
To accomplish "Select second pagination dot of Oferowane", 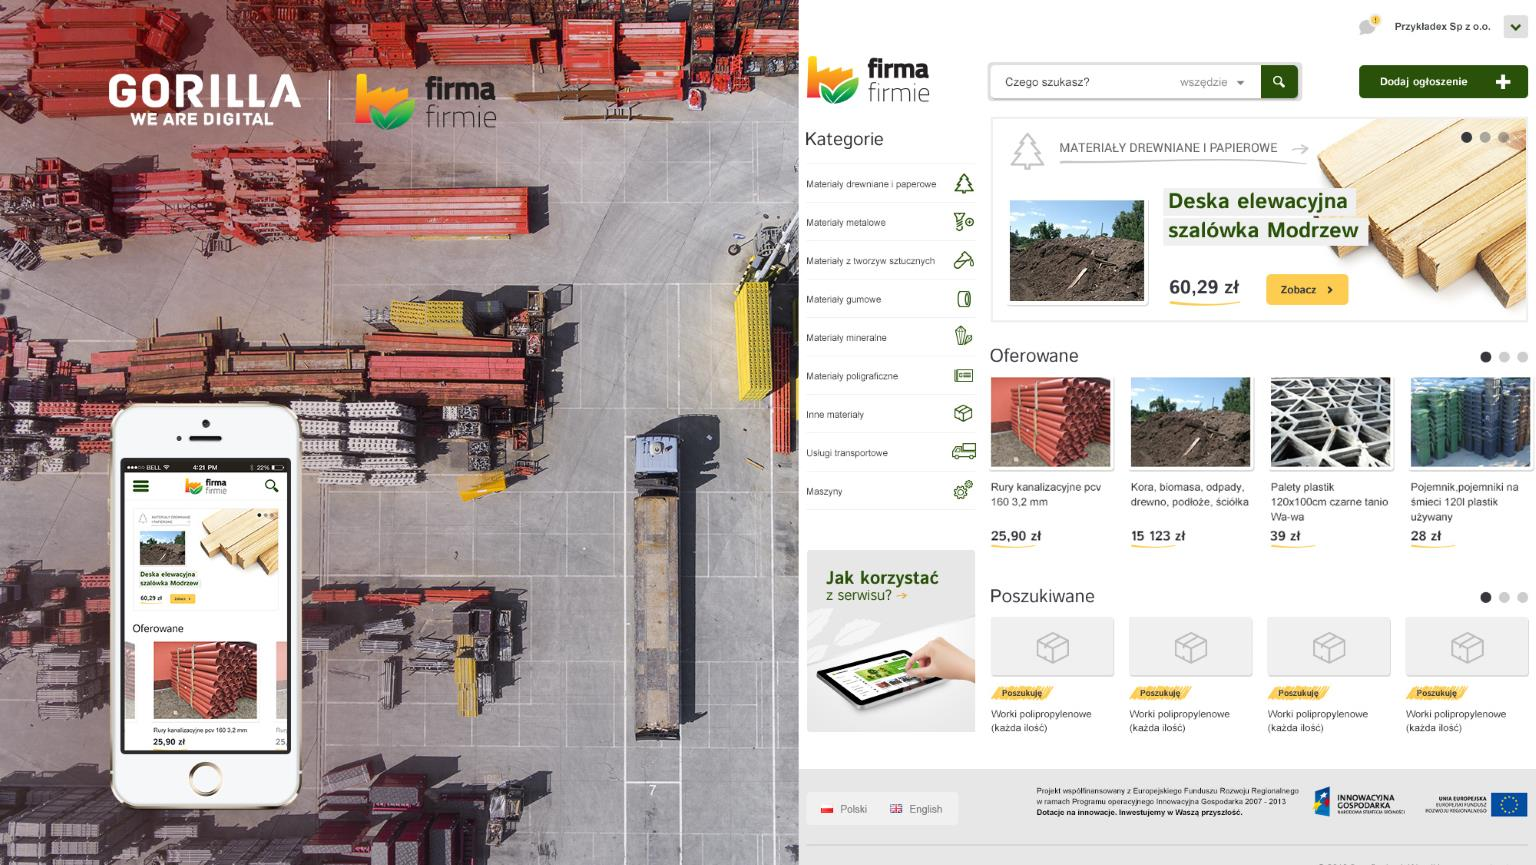I will pos(1504,357).
